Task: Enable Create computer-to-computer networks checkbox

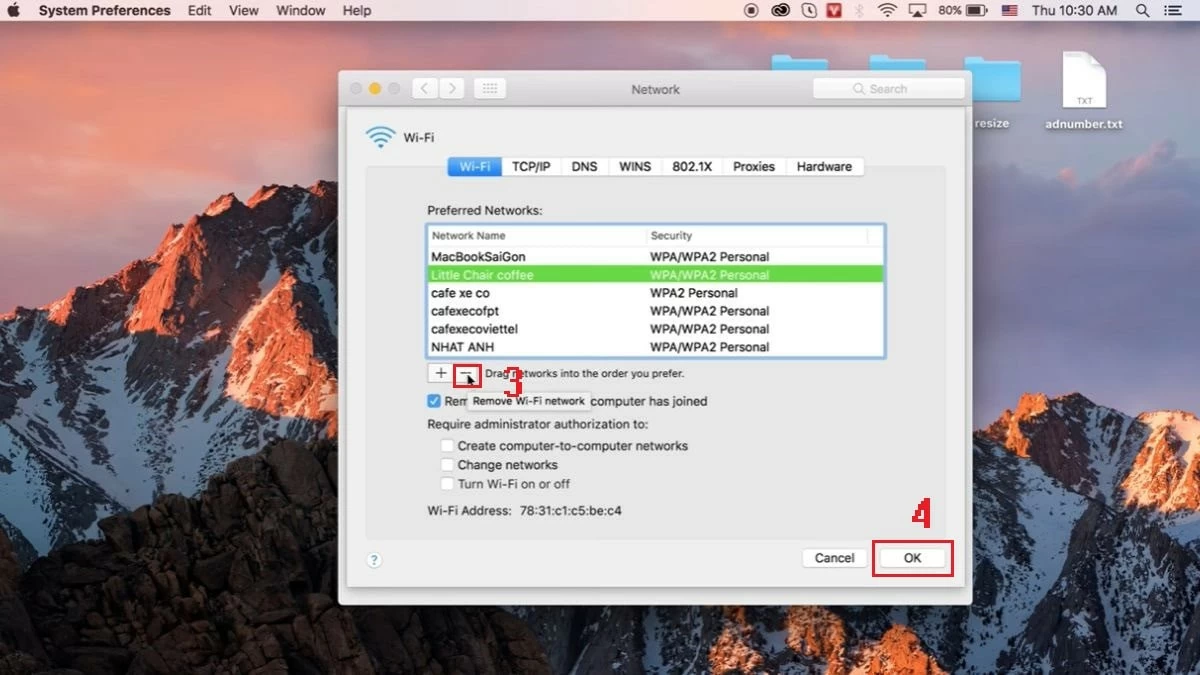Action: 448,446
